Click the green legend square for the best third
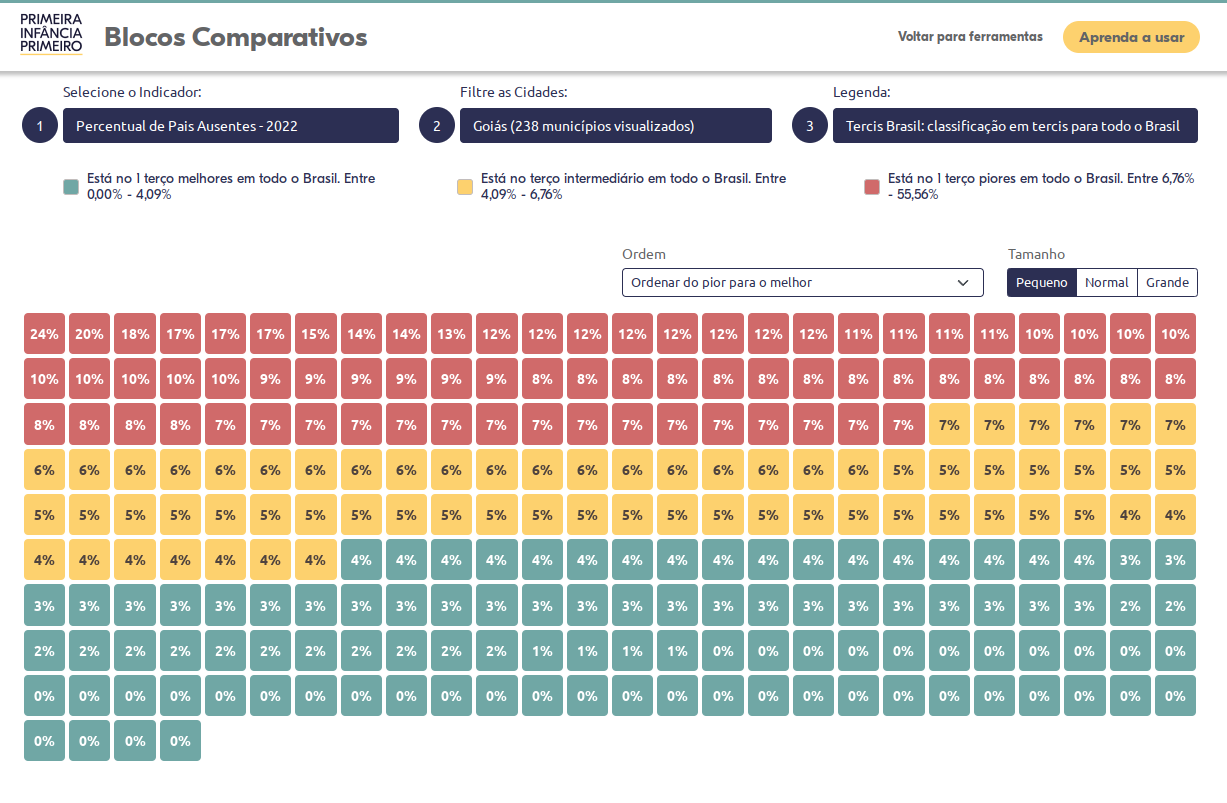 coord(71,187)
